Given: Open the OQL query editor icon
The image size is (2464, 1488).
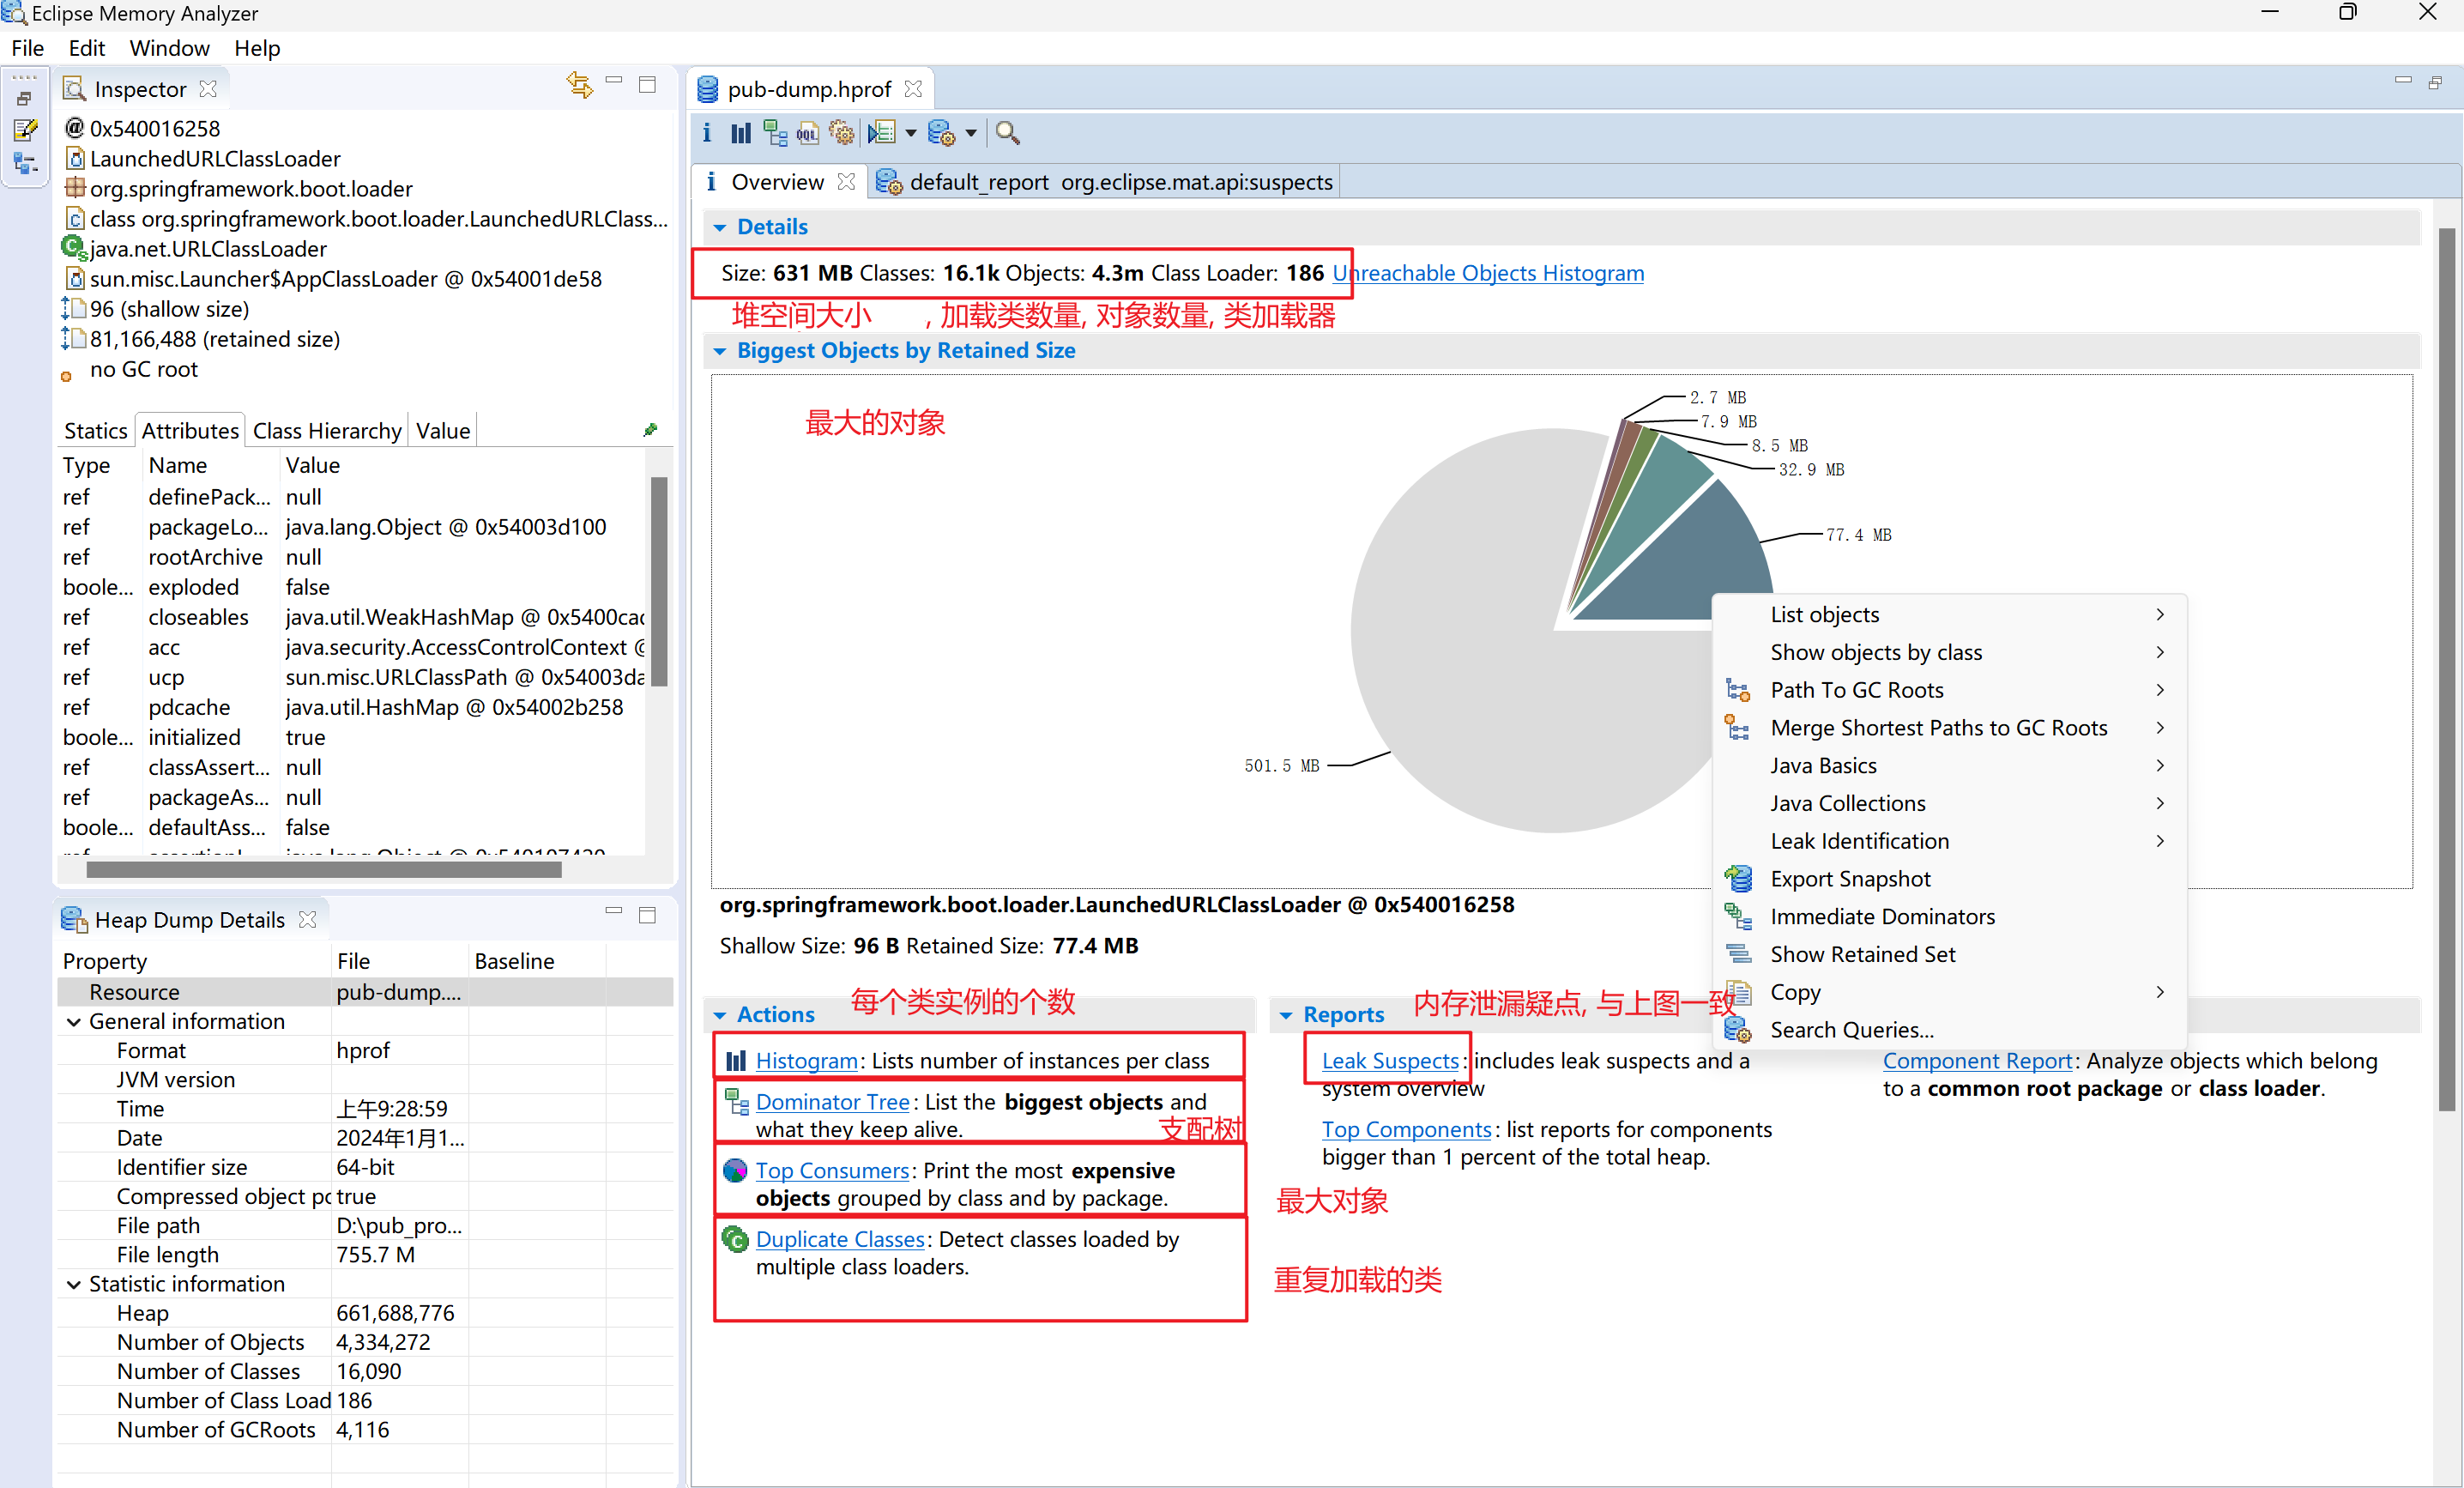Looking at the screenshot, I should coord(808,133).
